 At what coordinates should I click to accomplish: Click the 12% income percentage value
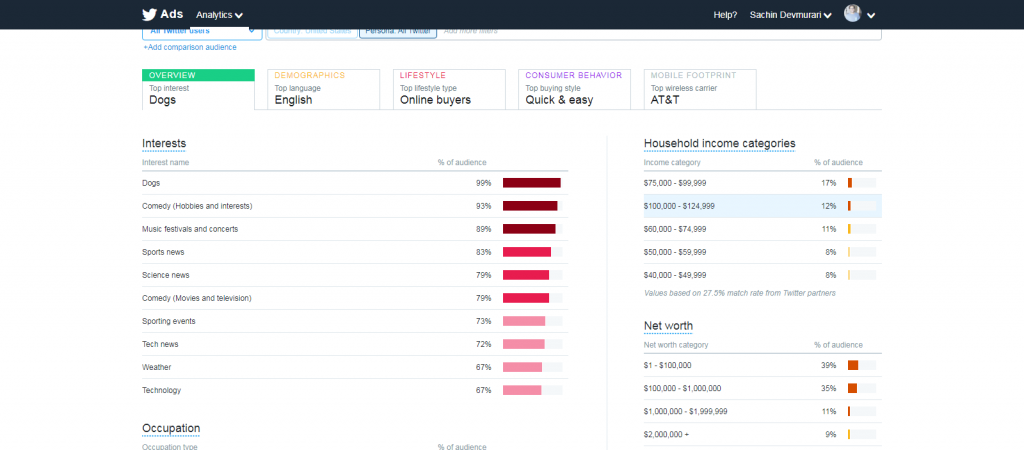(829, 206)
